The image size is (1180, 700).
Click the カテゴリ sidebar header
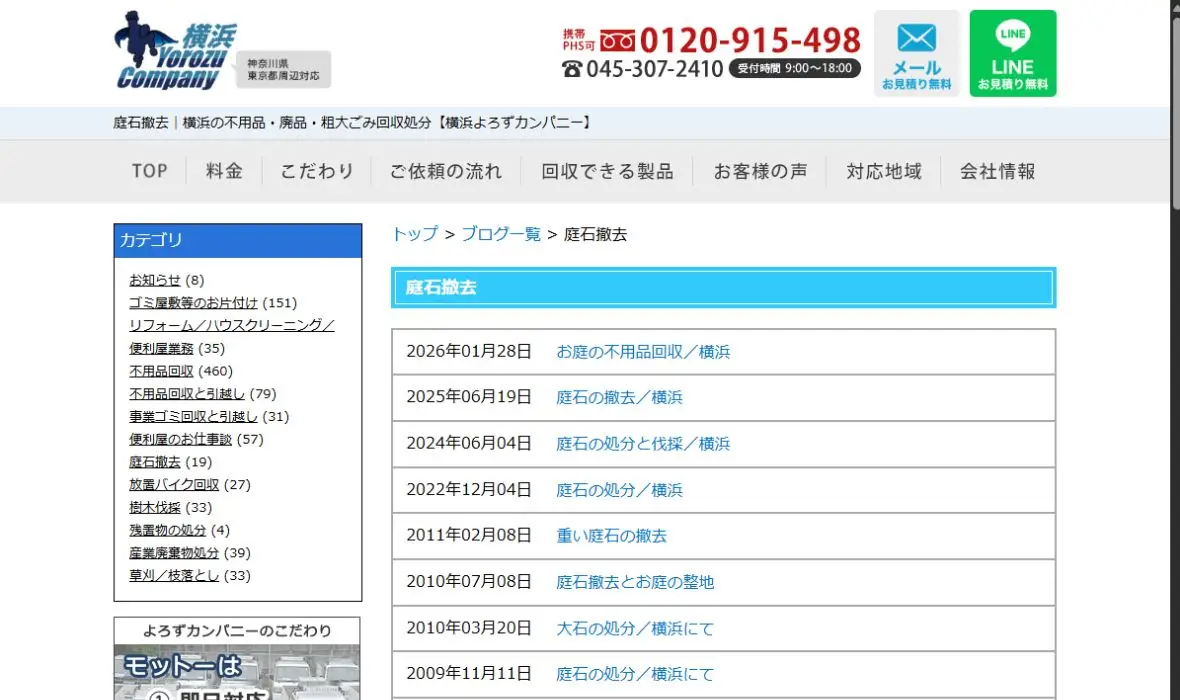coord(238,240)
